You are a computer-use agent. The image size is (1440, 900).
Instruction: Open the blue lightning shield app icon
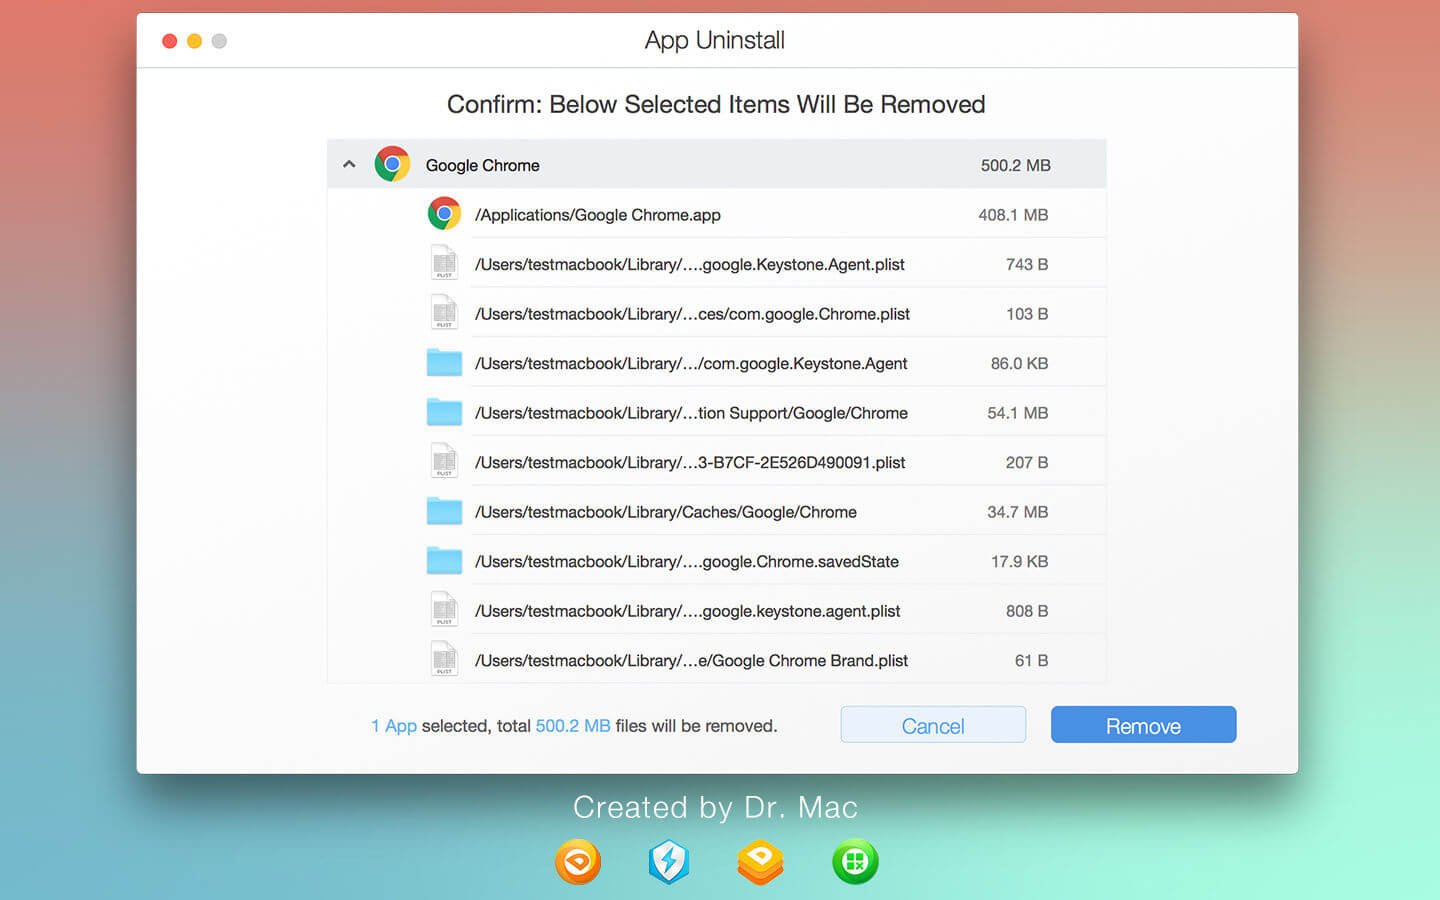point(669,862)
